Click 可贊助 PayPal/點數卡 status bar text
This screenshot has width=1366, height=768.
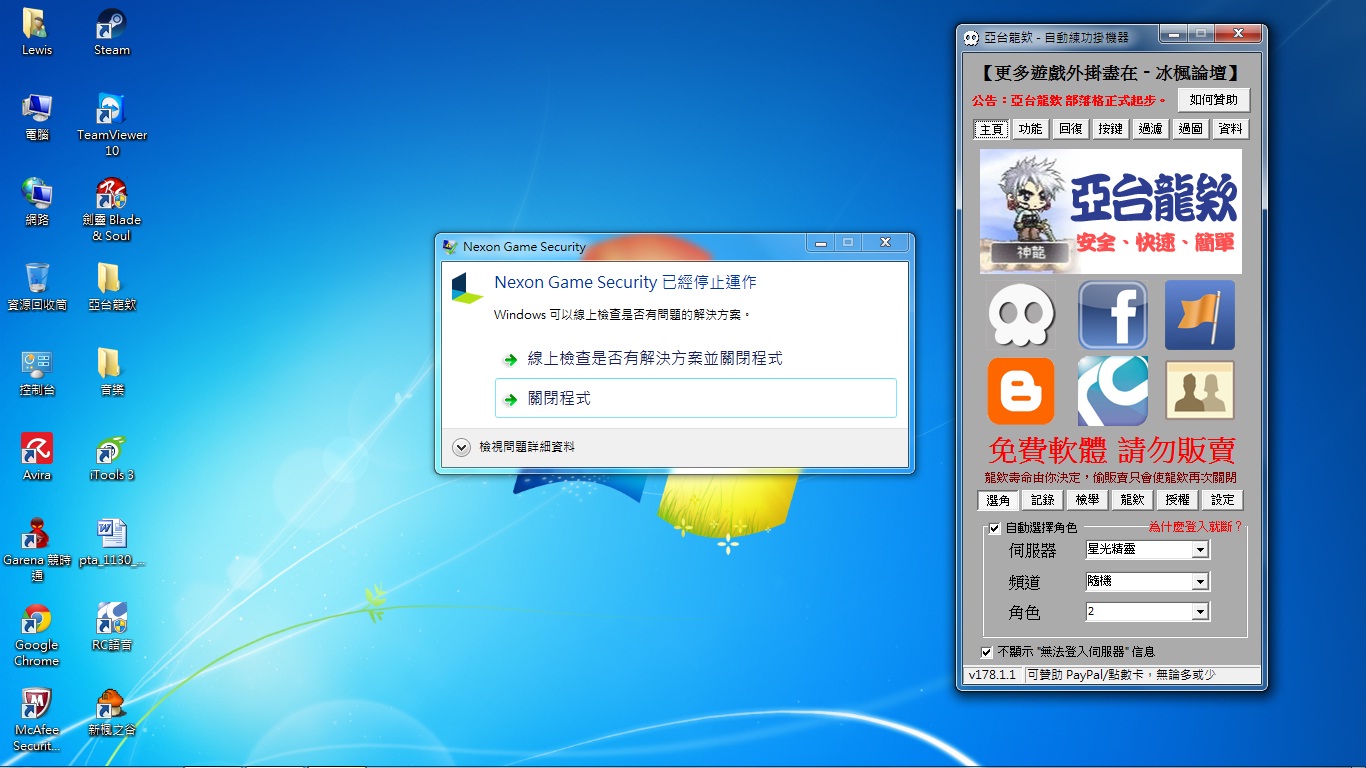(1121, 675)
